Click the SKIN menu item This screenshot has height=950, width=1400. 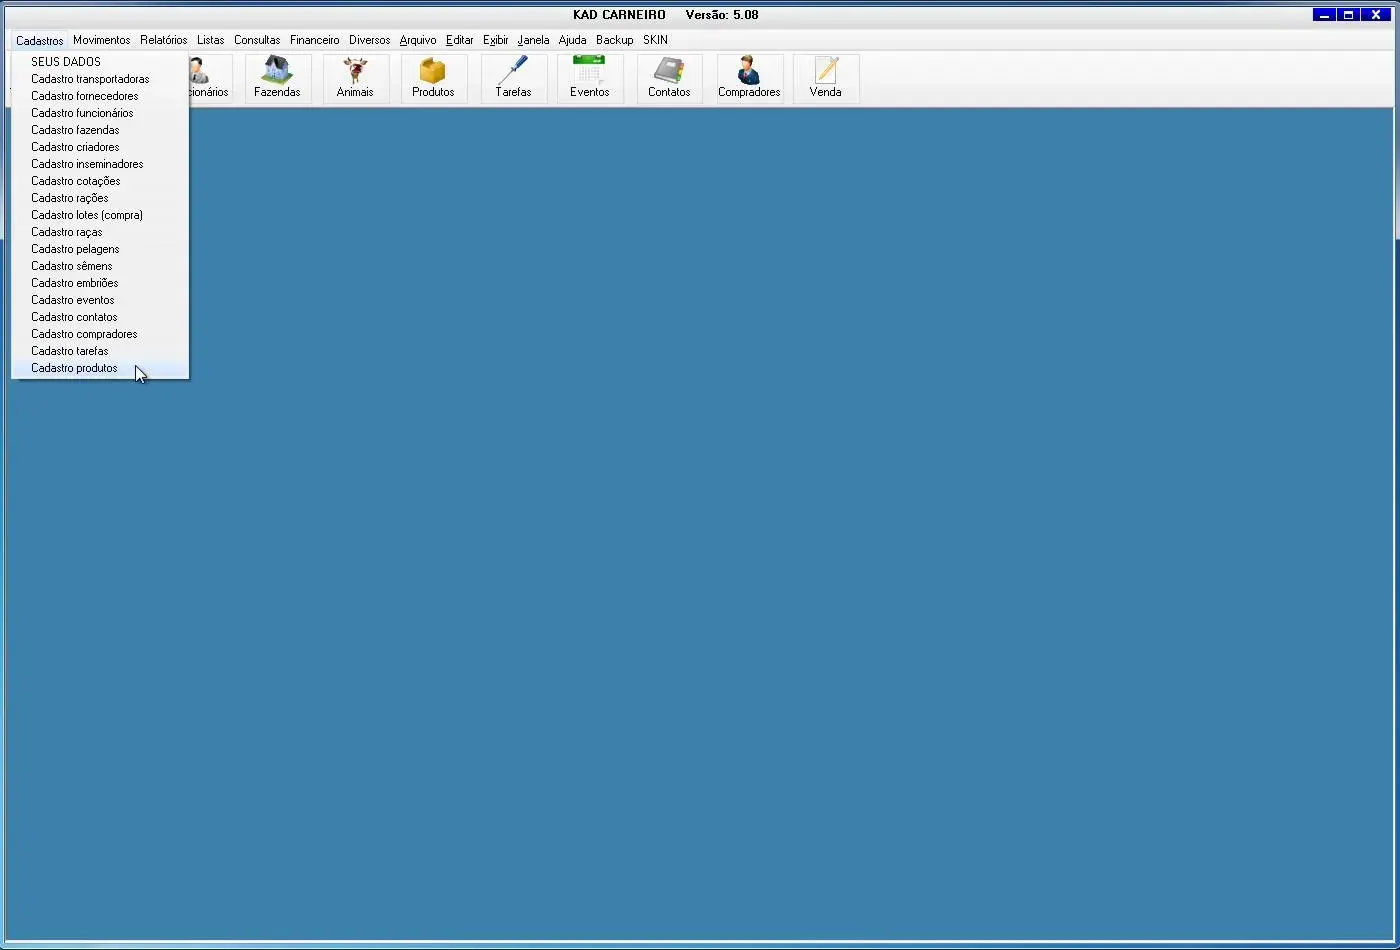click(655, 40)
